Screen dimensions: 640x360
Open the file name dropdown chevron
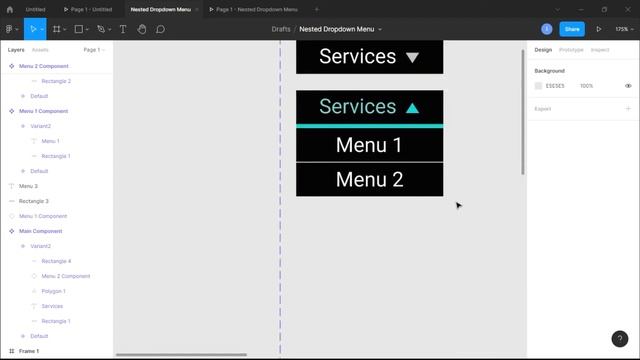380,29
